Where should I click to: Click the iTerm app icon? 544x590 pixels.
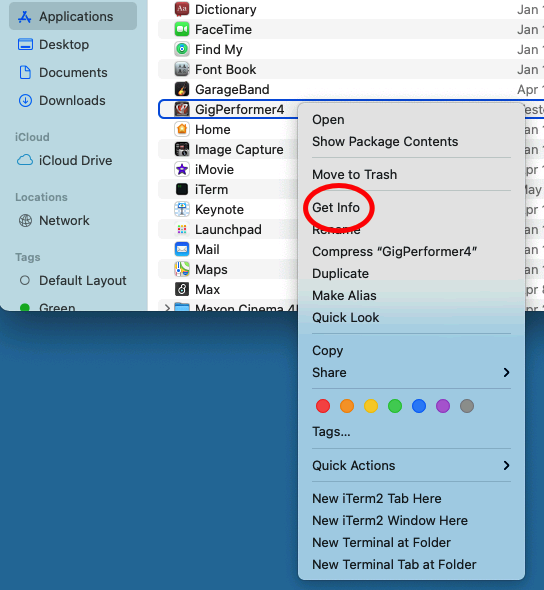(x=182, y=189)
